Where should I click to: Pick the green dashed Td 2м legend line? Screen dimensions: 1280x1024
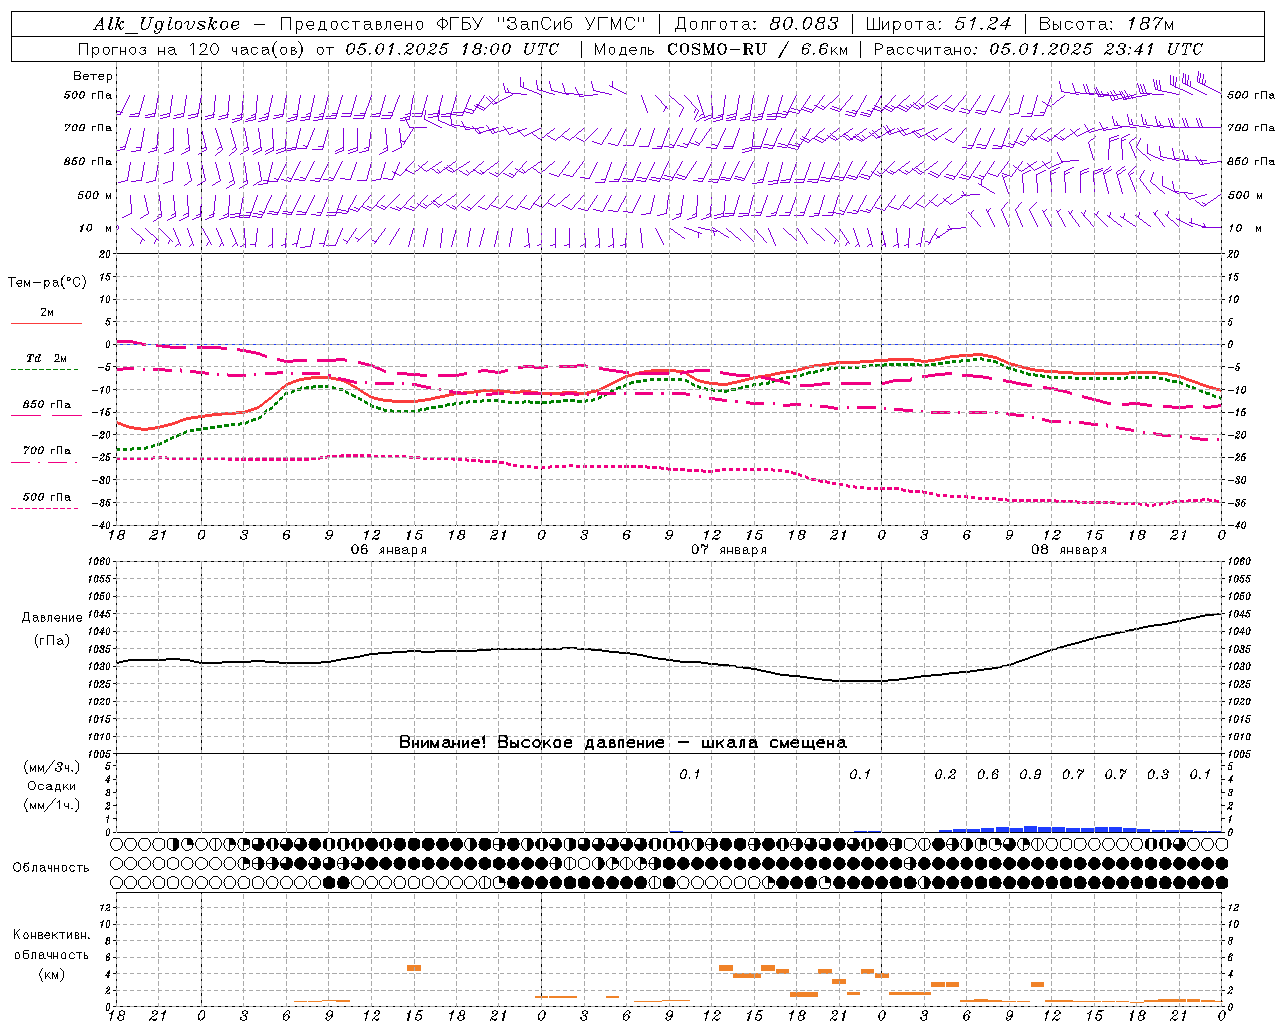(46, 369)
